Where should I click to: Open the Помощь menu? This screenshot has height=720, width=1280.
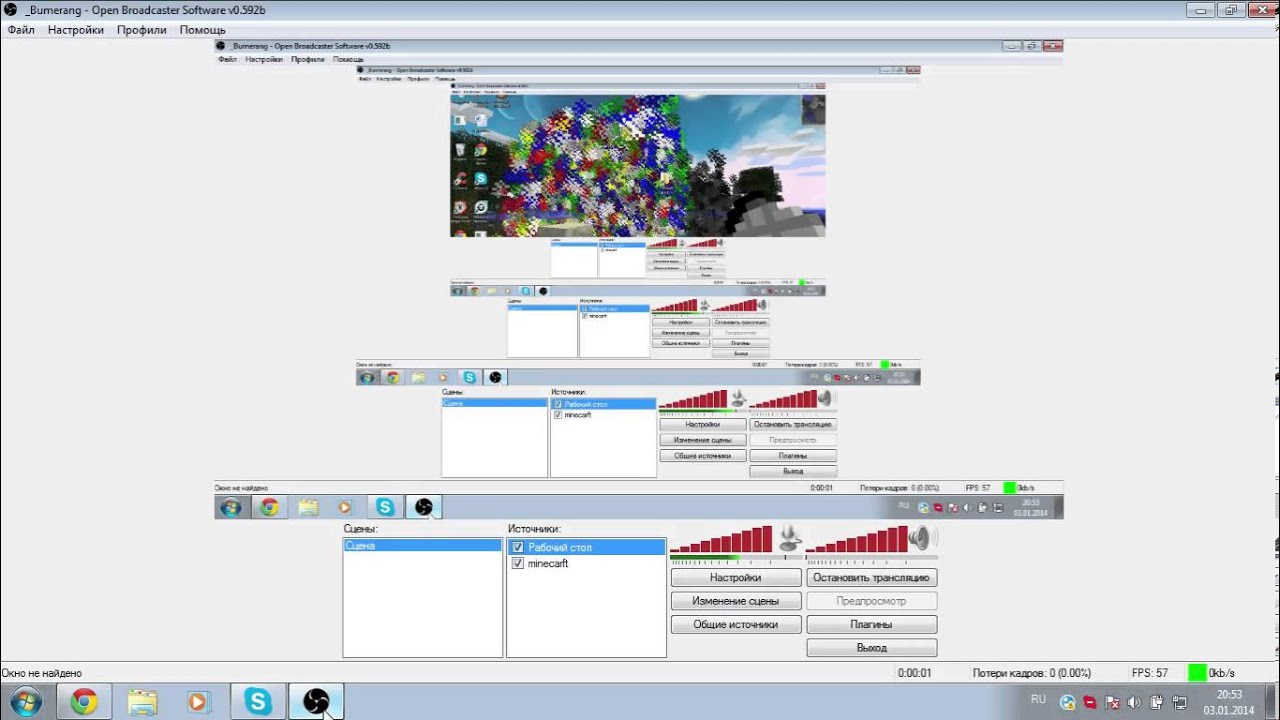click(203, 30)
